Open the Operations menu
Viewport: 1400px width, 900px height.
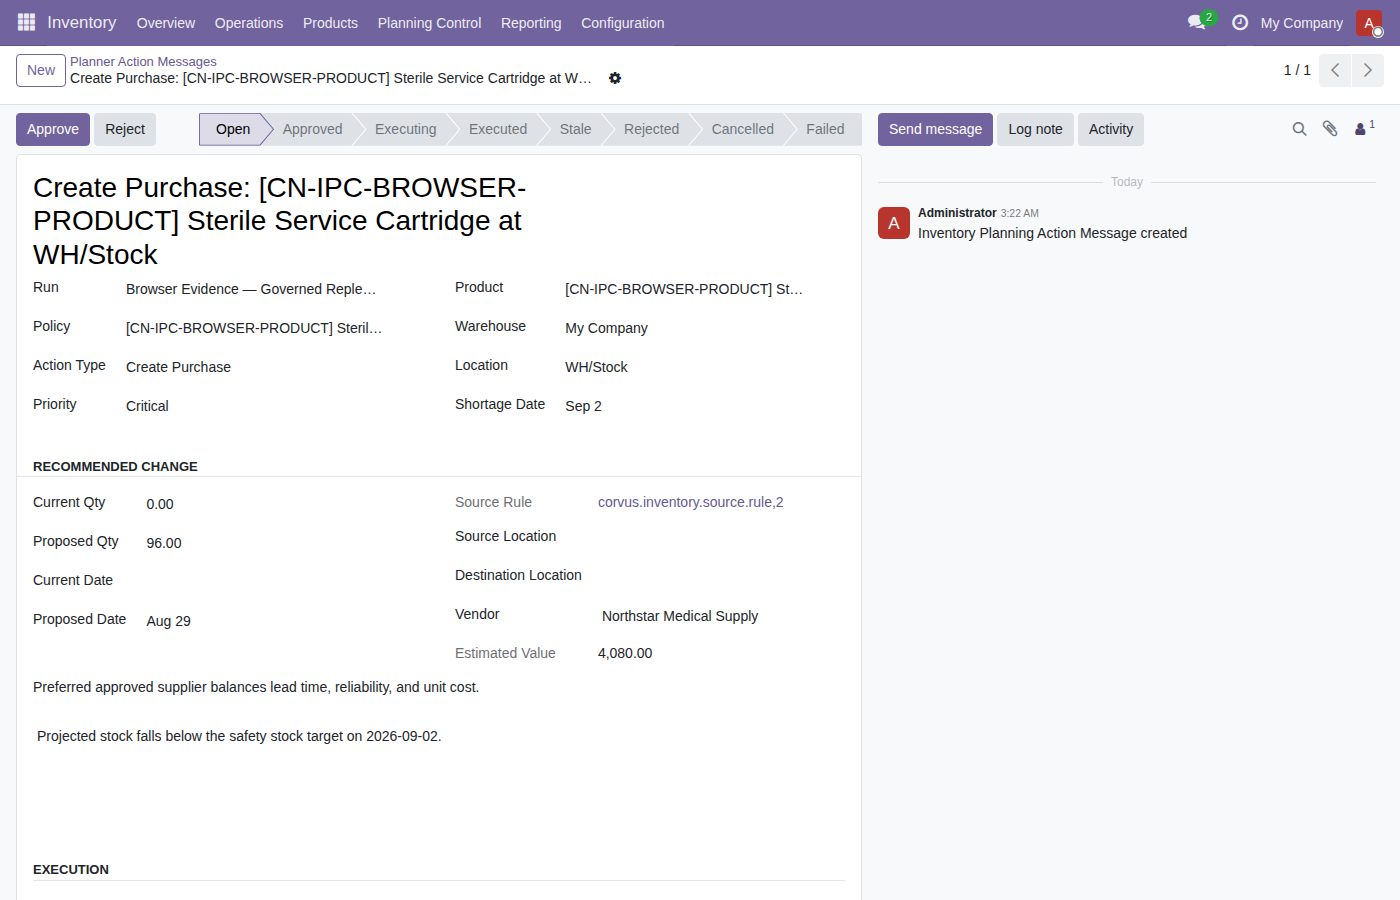[249, 23]
